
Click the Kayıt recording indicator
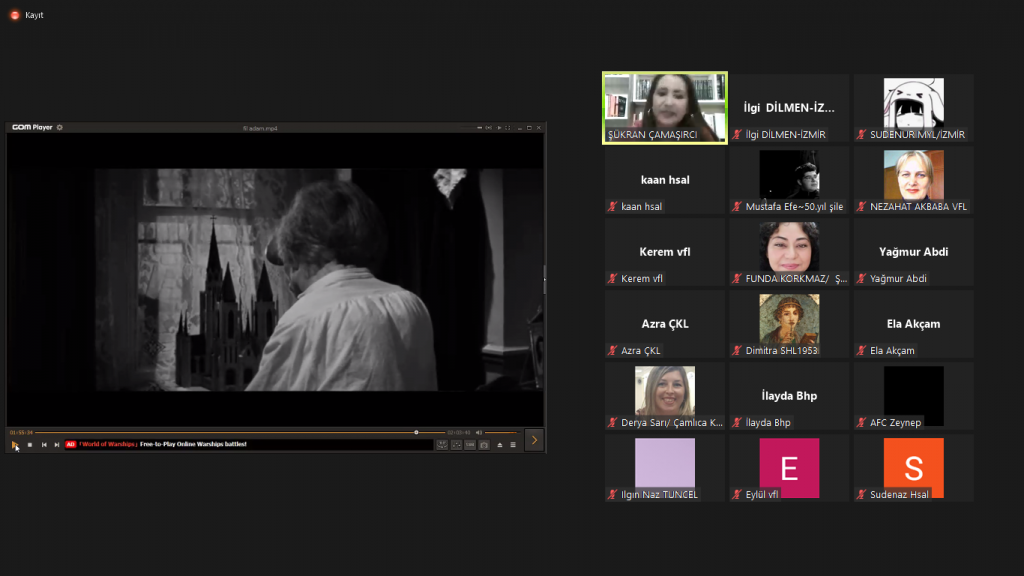pos(22,15)
